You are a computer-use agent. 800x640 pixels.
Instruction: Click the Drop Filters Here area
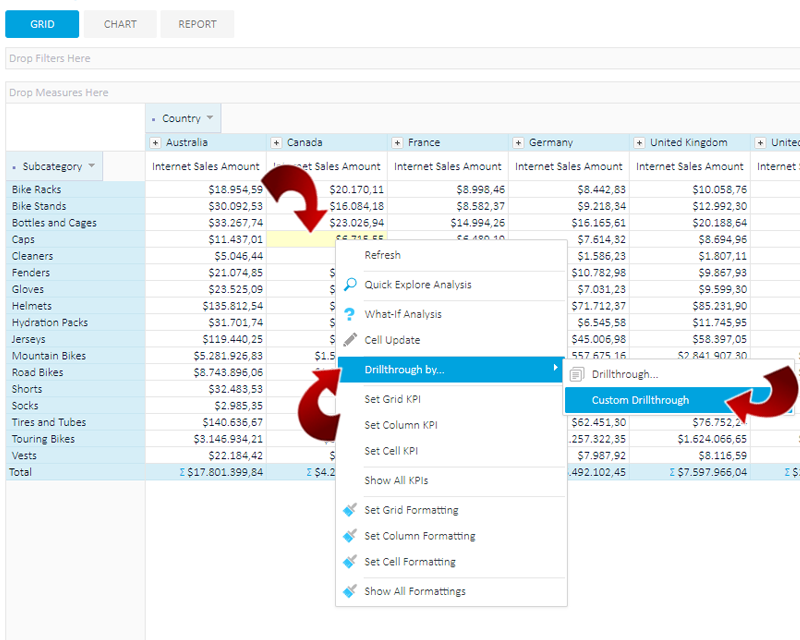(x=403, y=58)
